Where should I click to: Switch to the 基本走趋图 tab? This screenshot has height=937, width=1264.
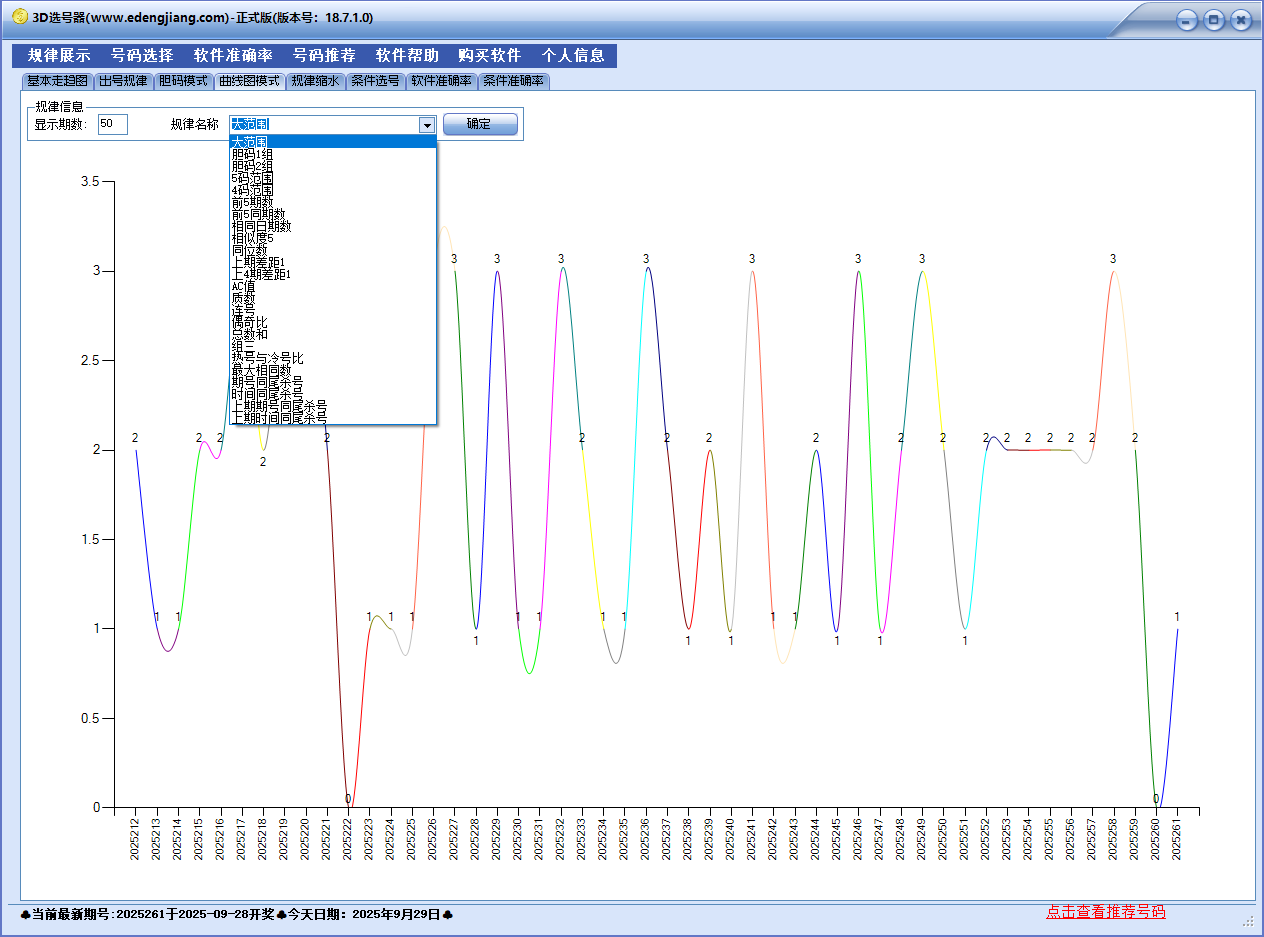(x=57, y=81)
